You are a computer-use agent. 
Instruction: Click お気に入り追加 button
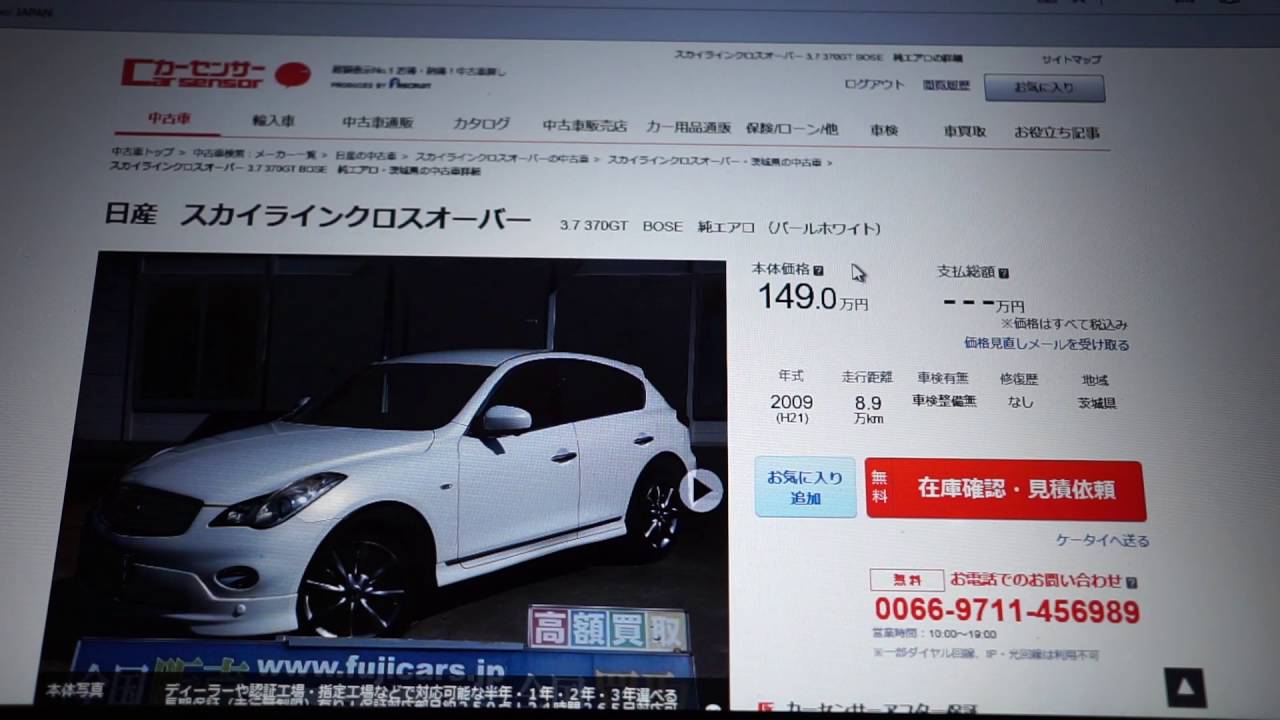click(805, 487)
